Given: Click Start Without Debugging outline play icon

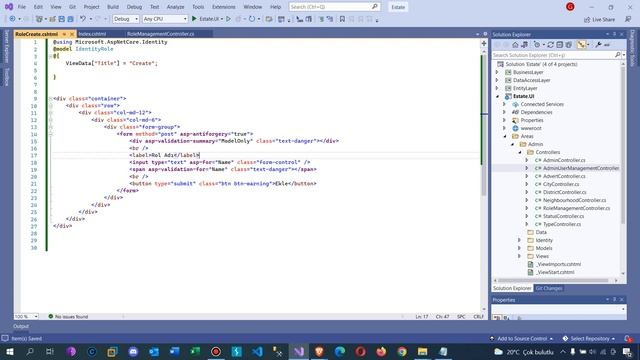Looking at the screenshot, I should 229,19.
